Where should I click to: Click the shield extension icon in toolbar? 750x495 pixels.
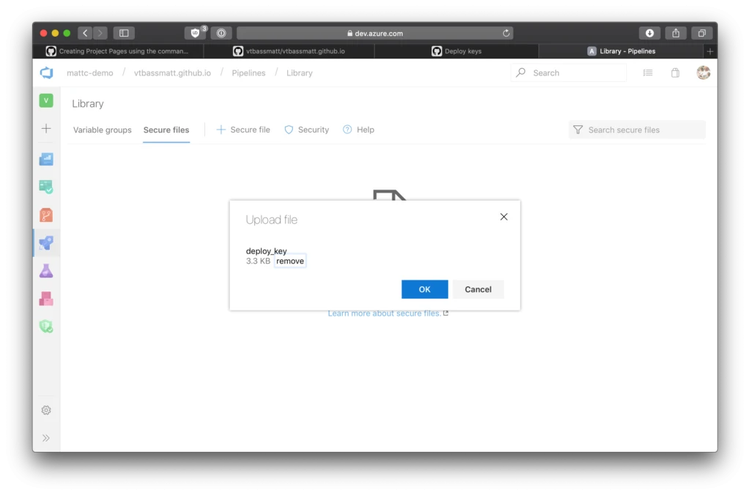195,33
